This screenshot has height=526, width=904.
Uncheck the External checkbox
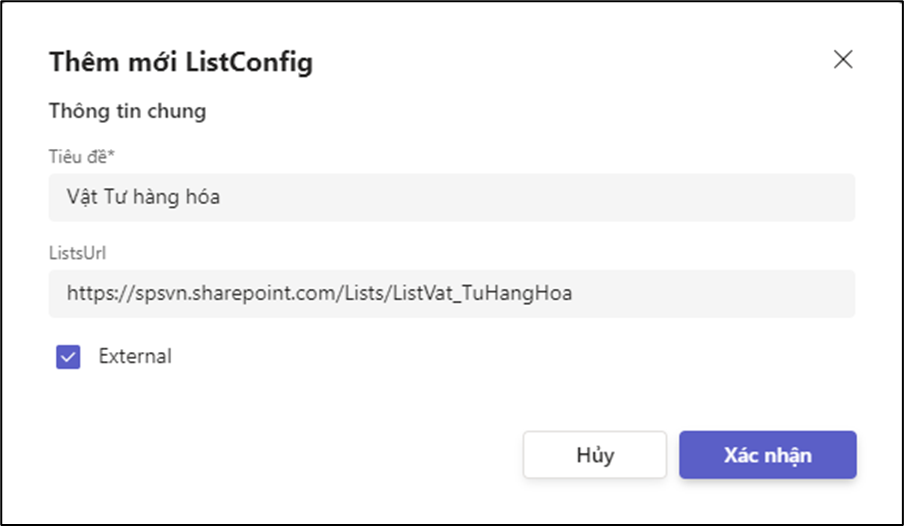(x=68, y=357)
